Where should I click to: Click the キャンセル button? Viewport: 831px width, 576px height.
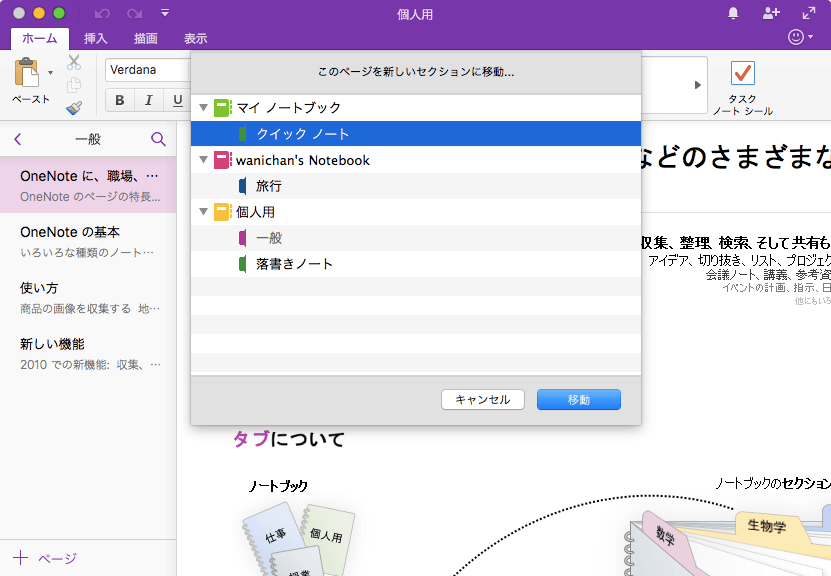[483, 400]
